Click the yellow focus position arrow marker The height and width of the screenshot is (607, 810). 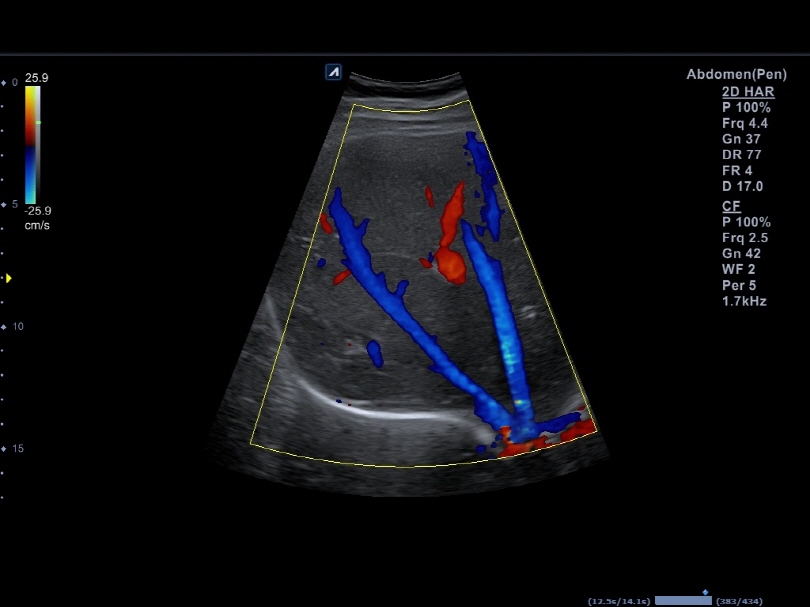point(10,279)
